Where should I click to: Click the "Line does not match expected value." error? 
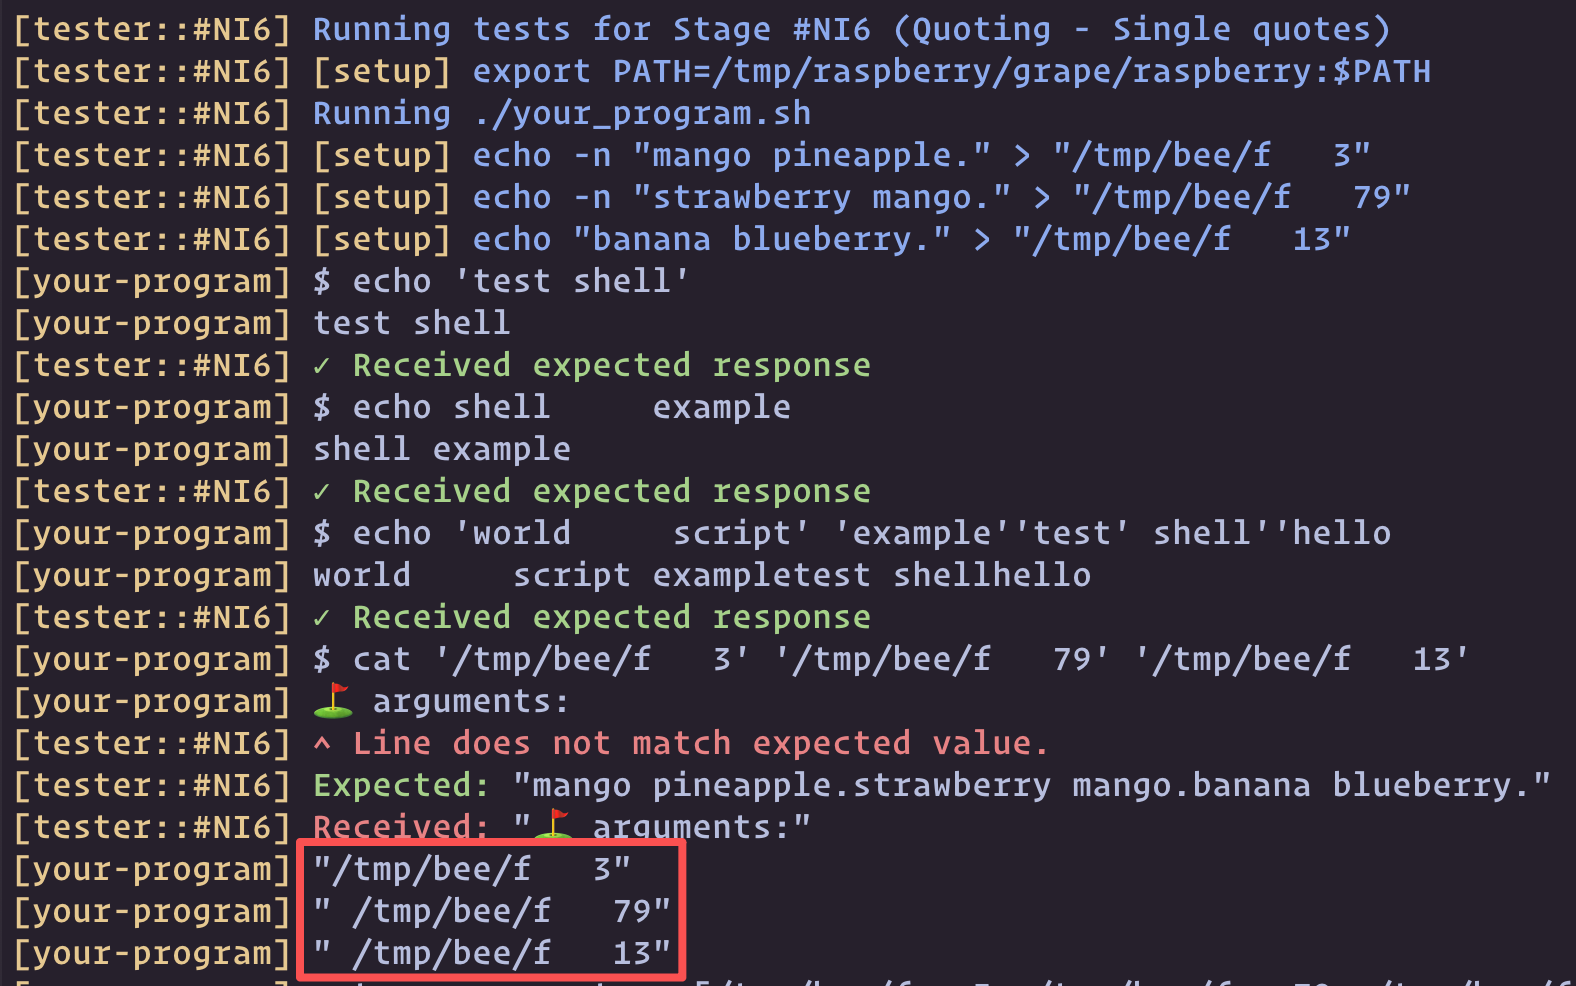(700, 744)
